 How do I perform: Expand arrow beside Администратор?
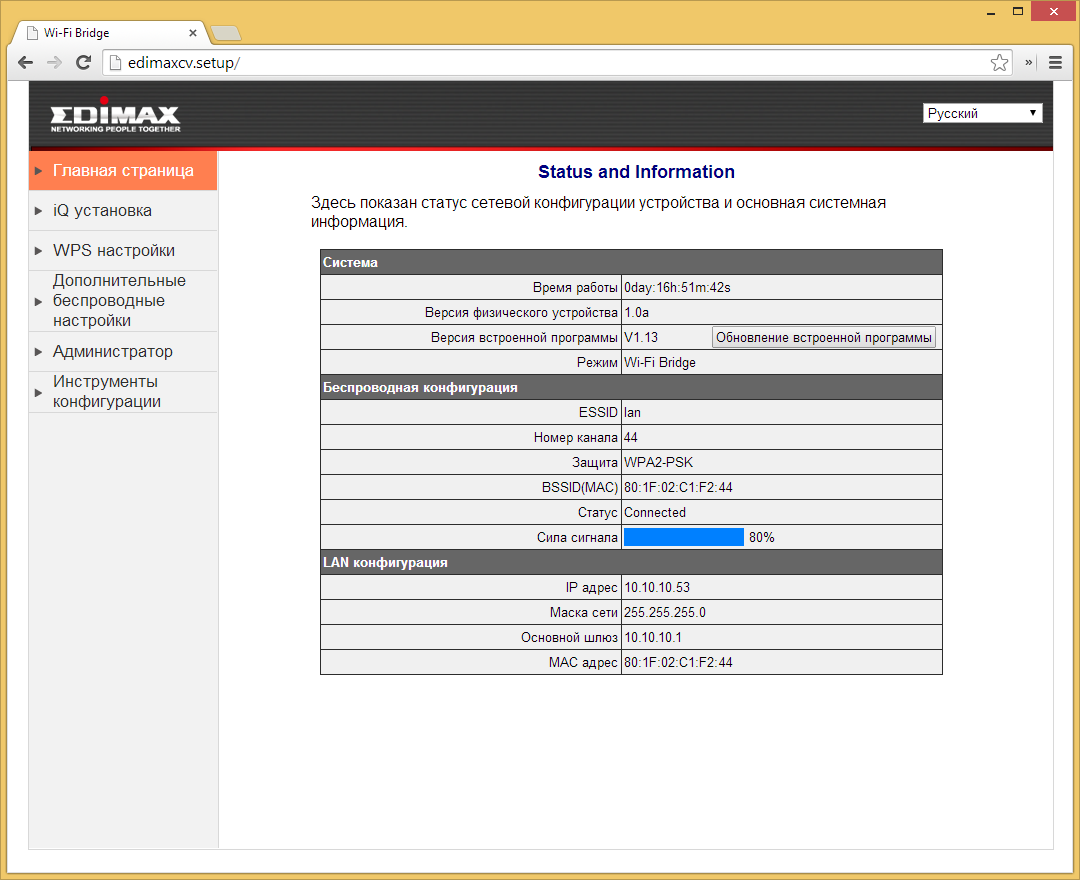(39, 352)
